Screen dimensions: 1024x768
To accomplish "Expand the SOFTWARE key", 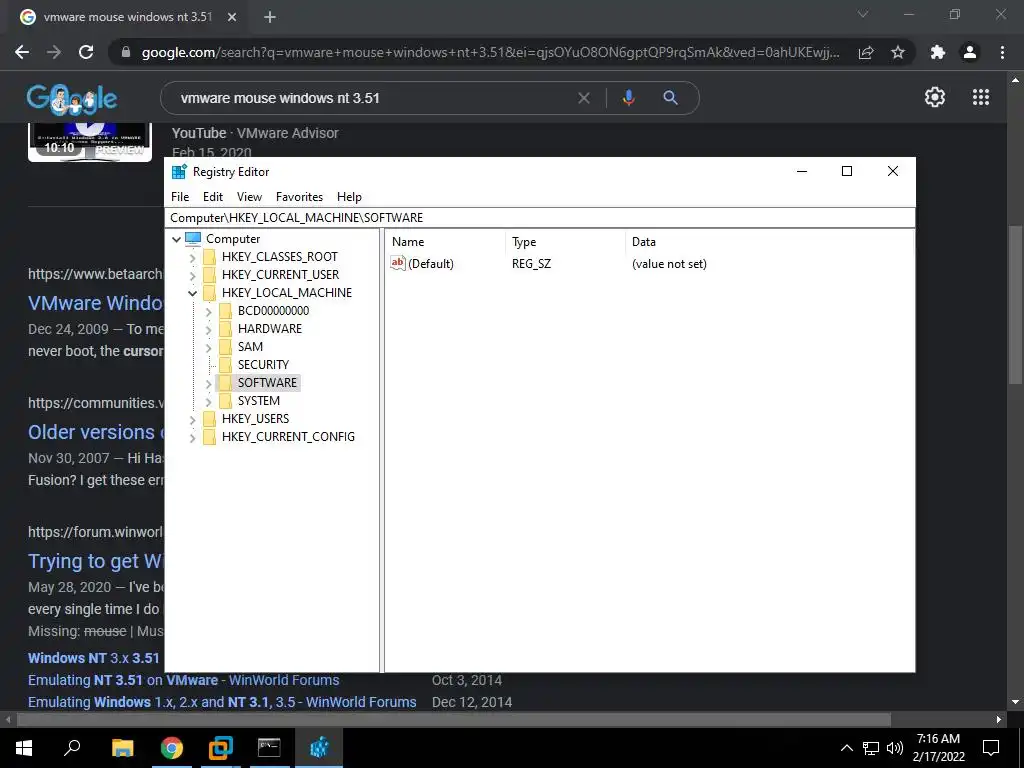I will 208,383.
